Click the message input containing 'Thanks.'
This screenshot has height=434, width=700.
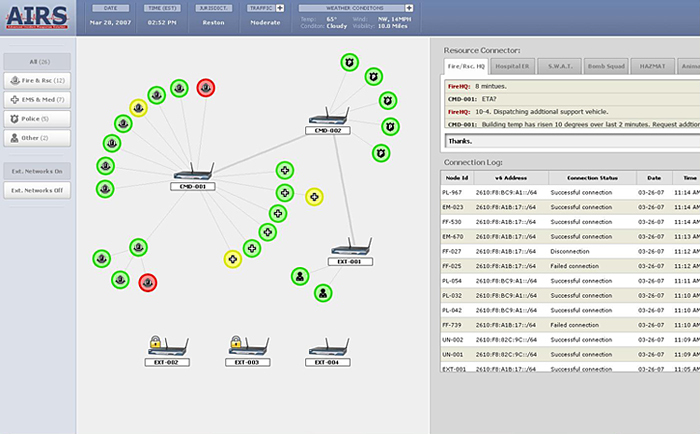pos(573,141)
